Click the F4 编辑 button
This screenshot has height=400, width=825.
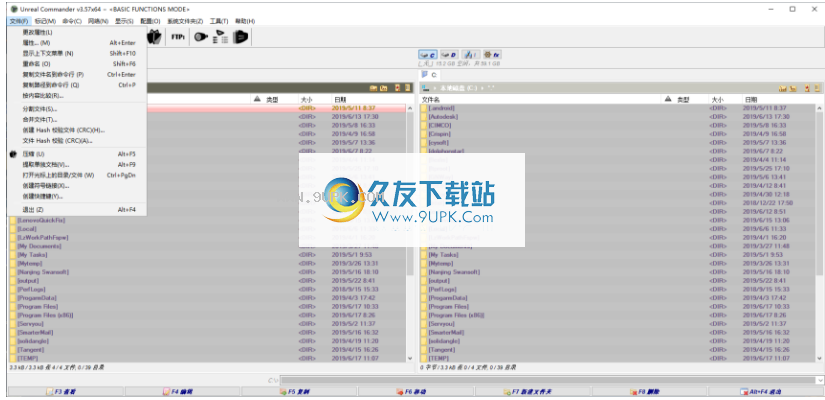[183, 392]
